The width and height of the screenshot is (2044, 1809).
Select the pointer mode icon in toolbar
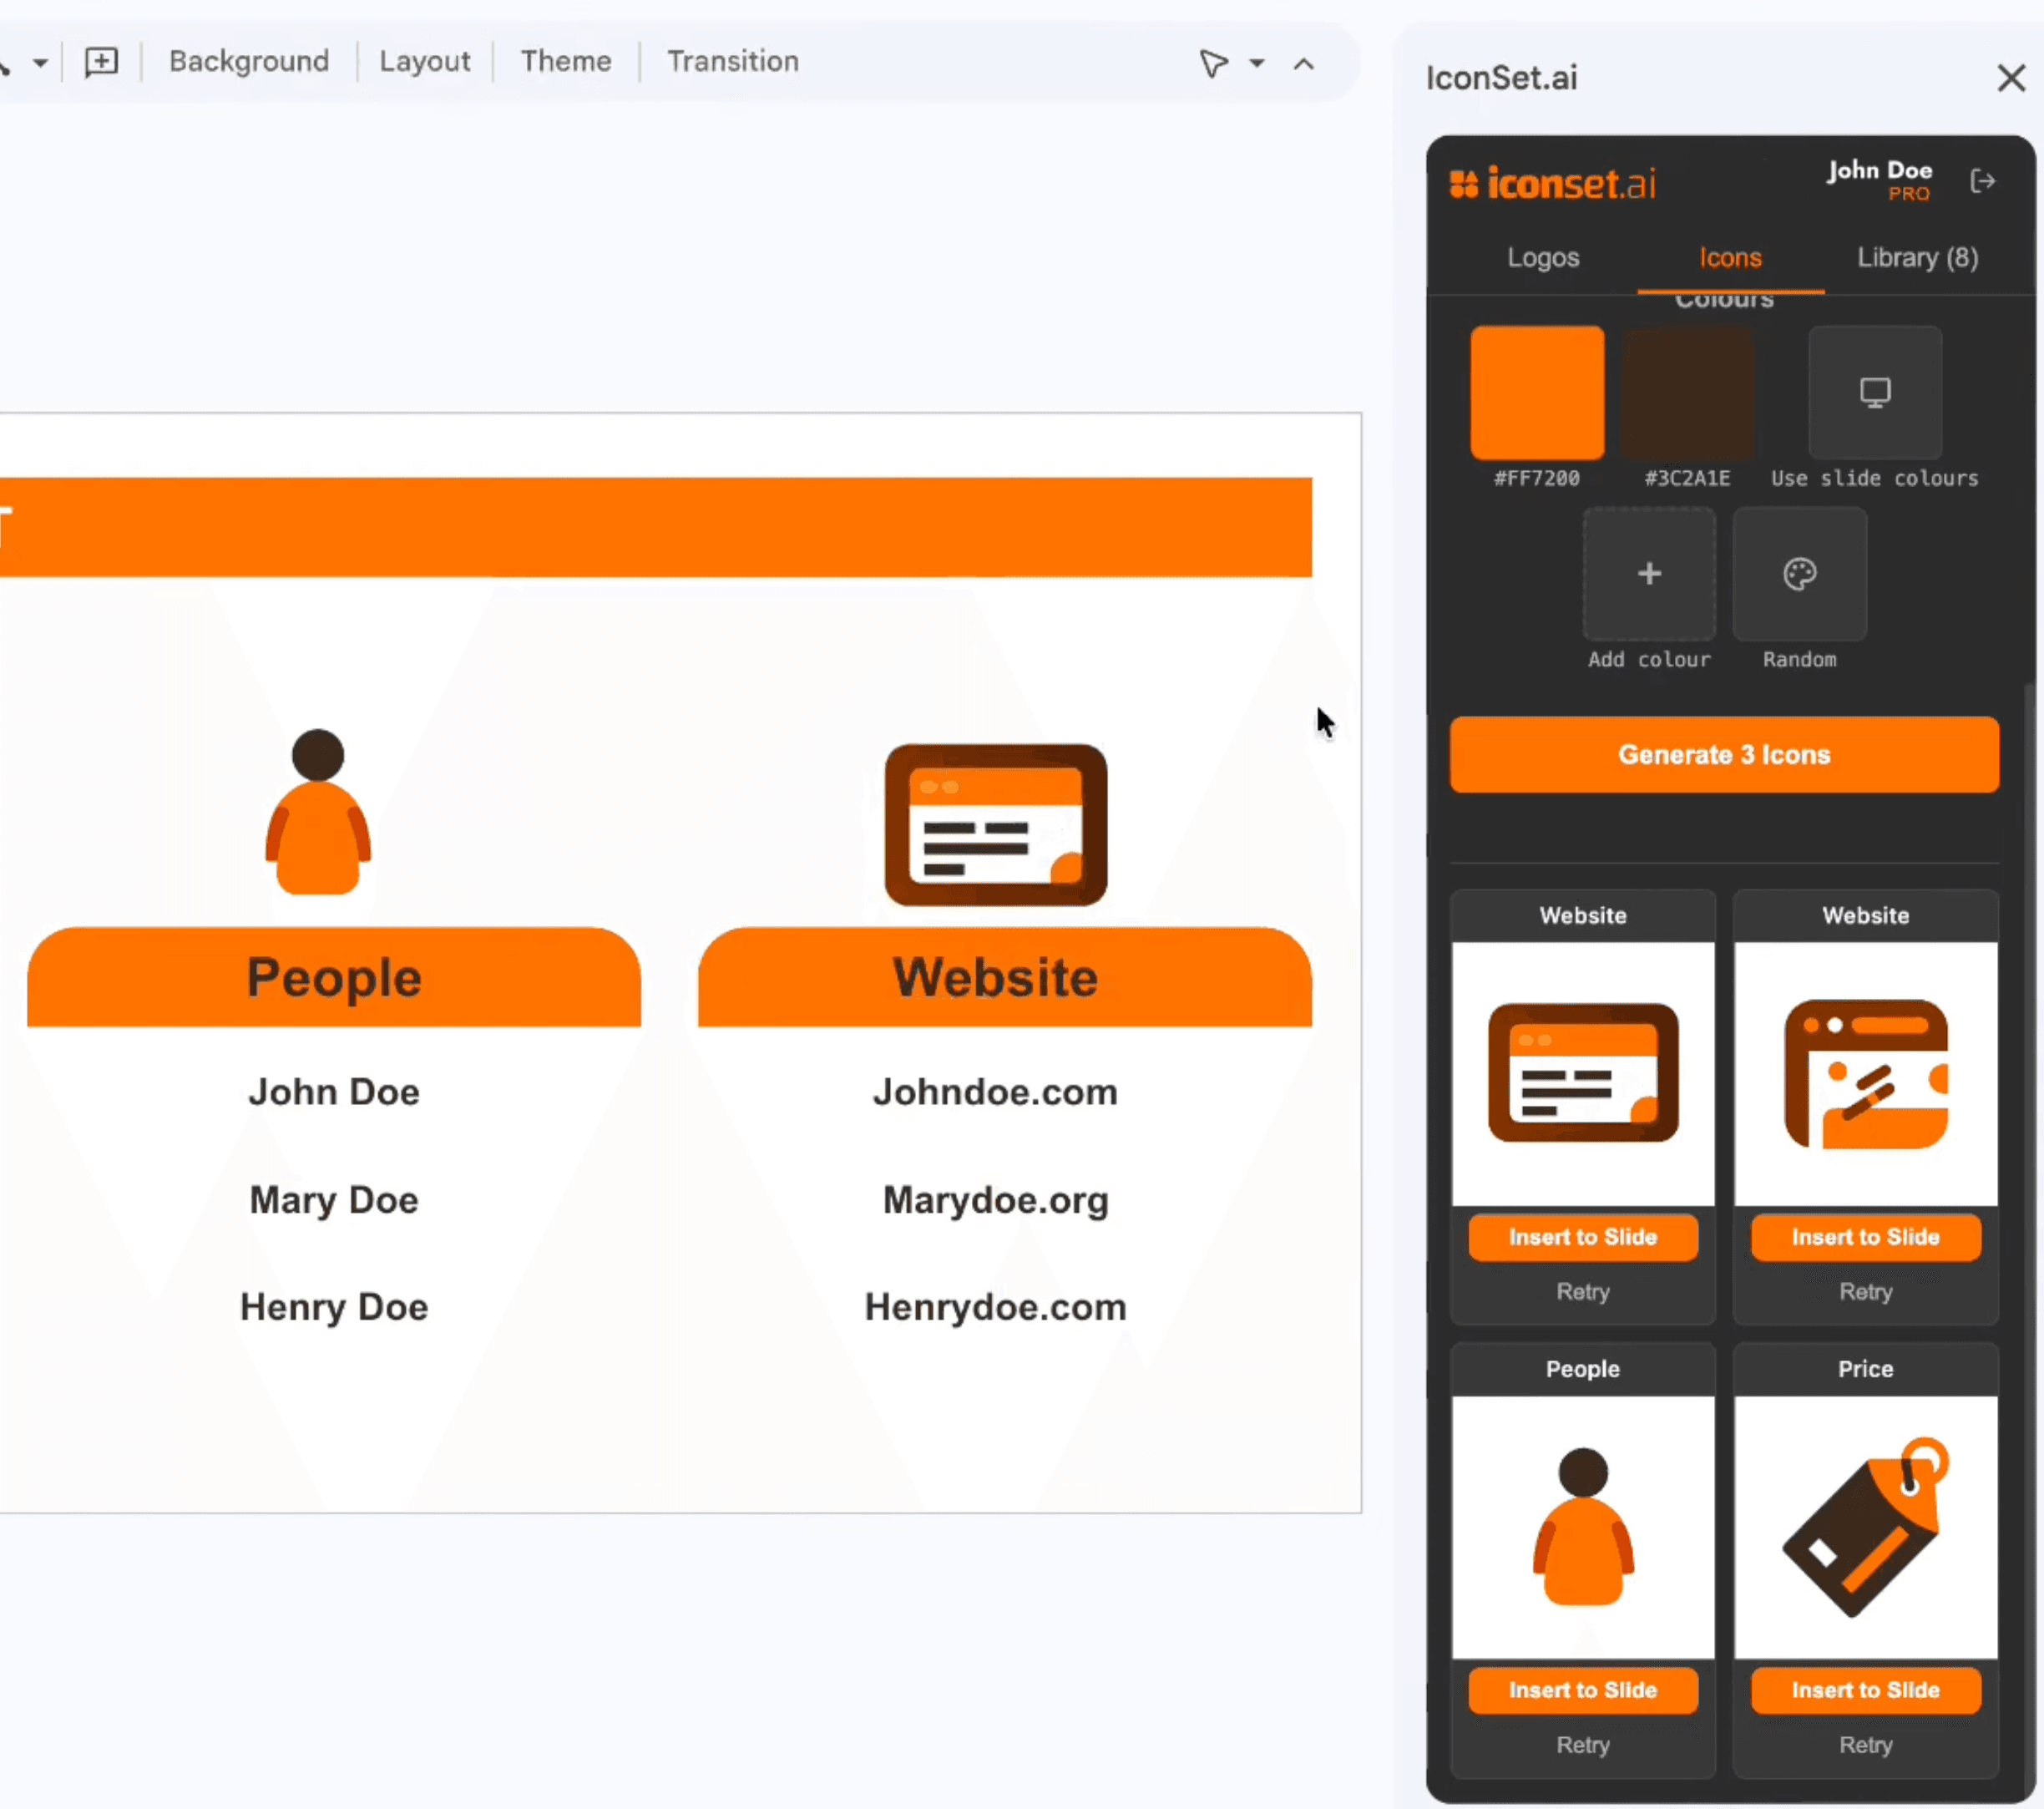[x=1213, y=64]
